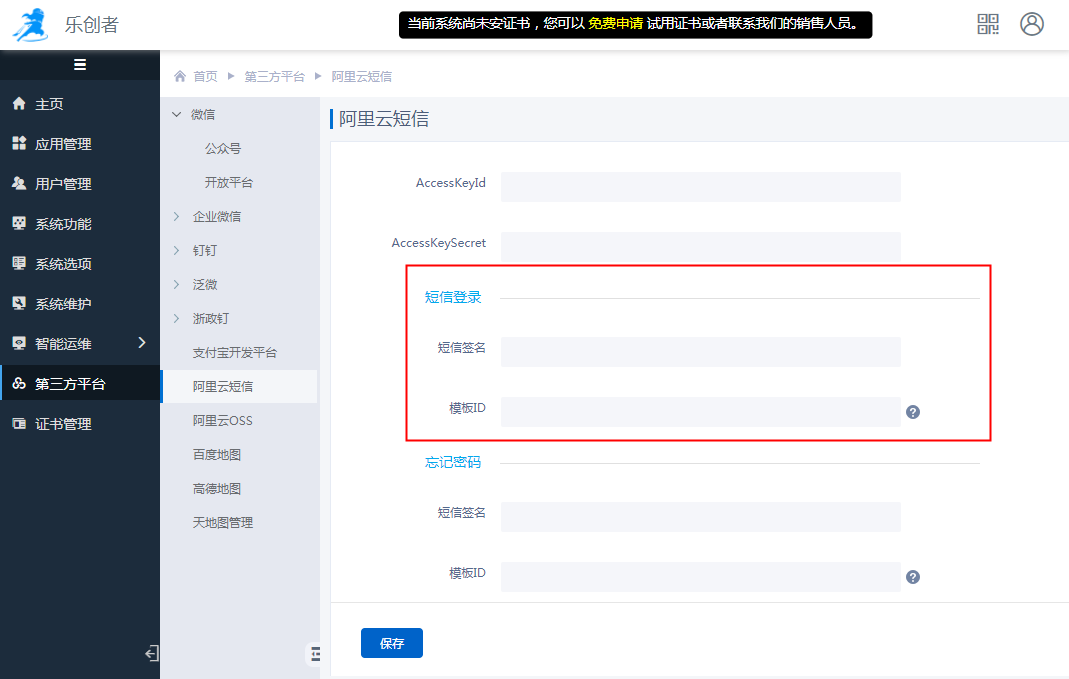Click the 乐创者 logo icon
Viewport: 1069px width, 679px height.
pos(30,25)
